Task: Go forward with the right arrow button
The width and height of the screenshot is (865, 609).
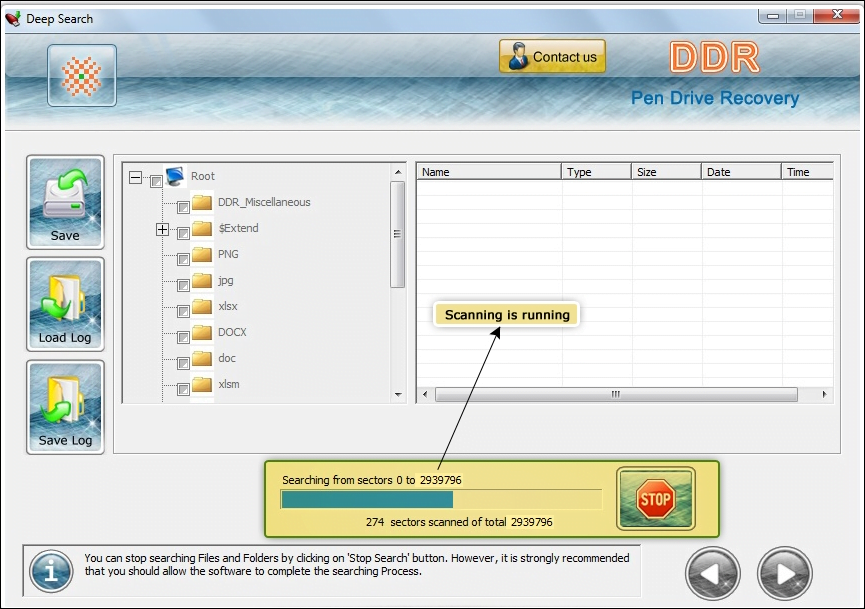Action: pos(784,574)
